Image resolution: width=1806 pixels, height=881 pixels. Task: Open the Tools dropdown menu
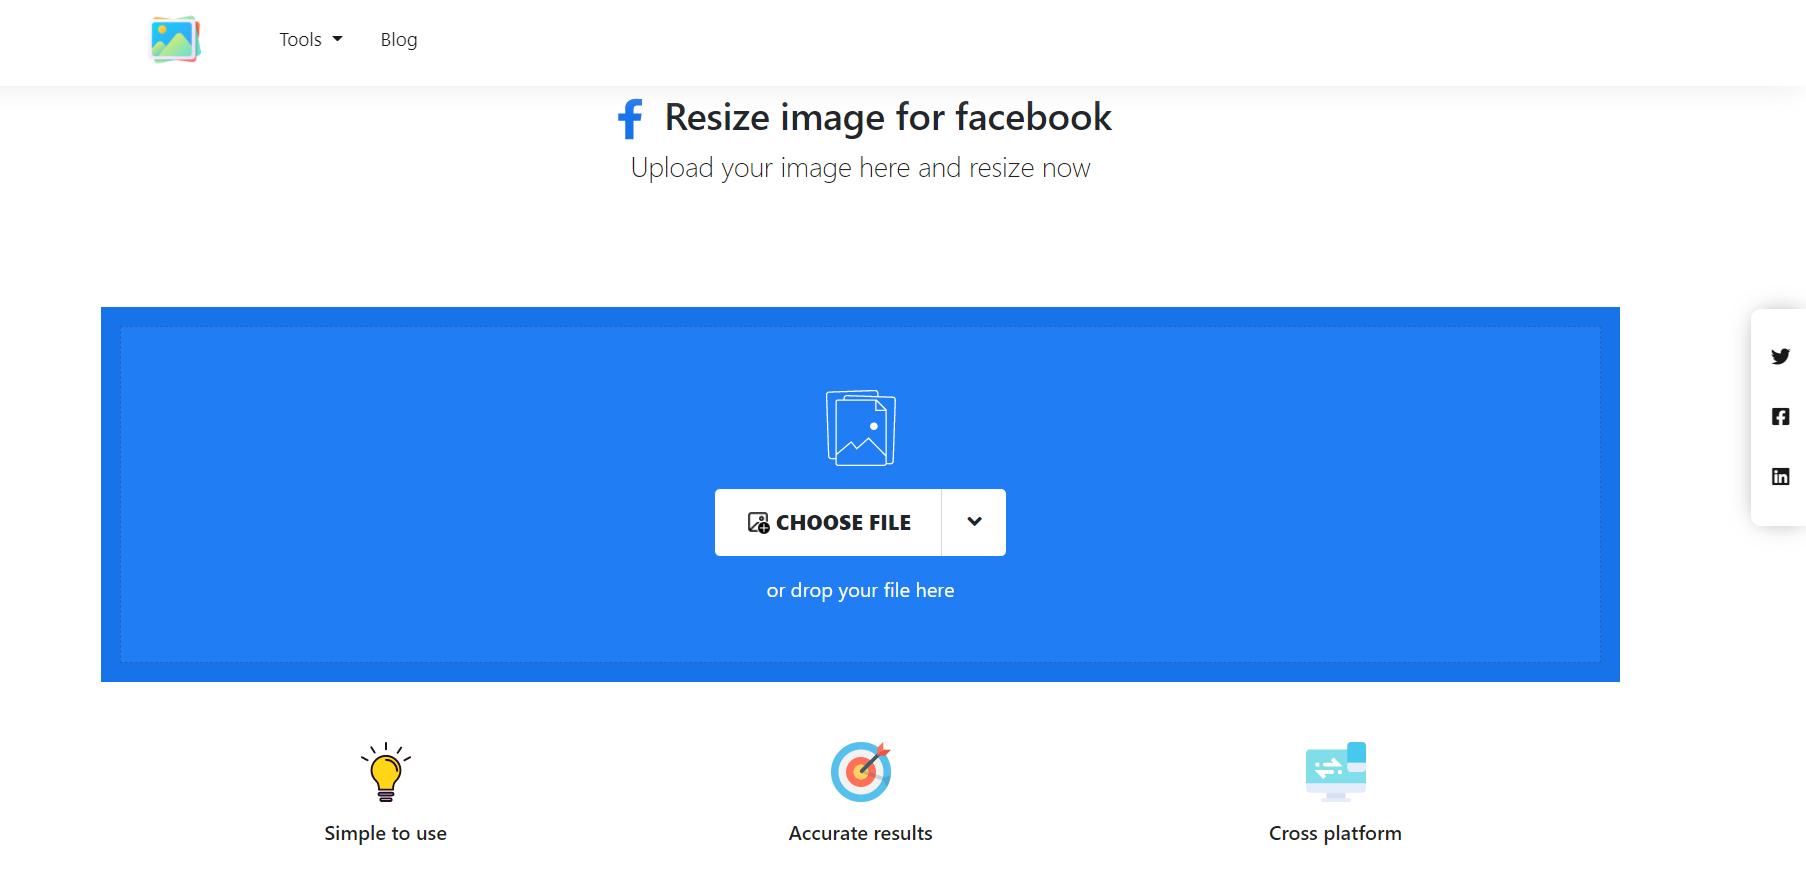(x=311, y=40)
